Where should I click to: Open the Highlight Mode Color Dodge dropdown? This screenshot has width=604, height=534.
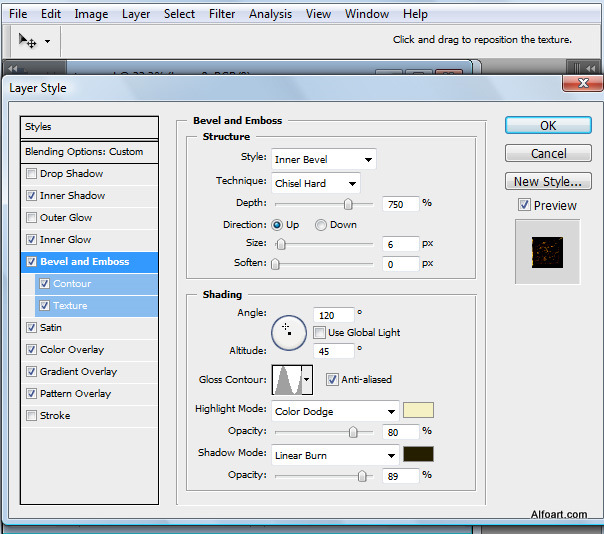[x=335, y=412]
